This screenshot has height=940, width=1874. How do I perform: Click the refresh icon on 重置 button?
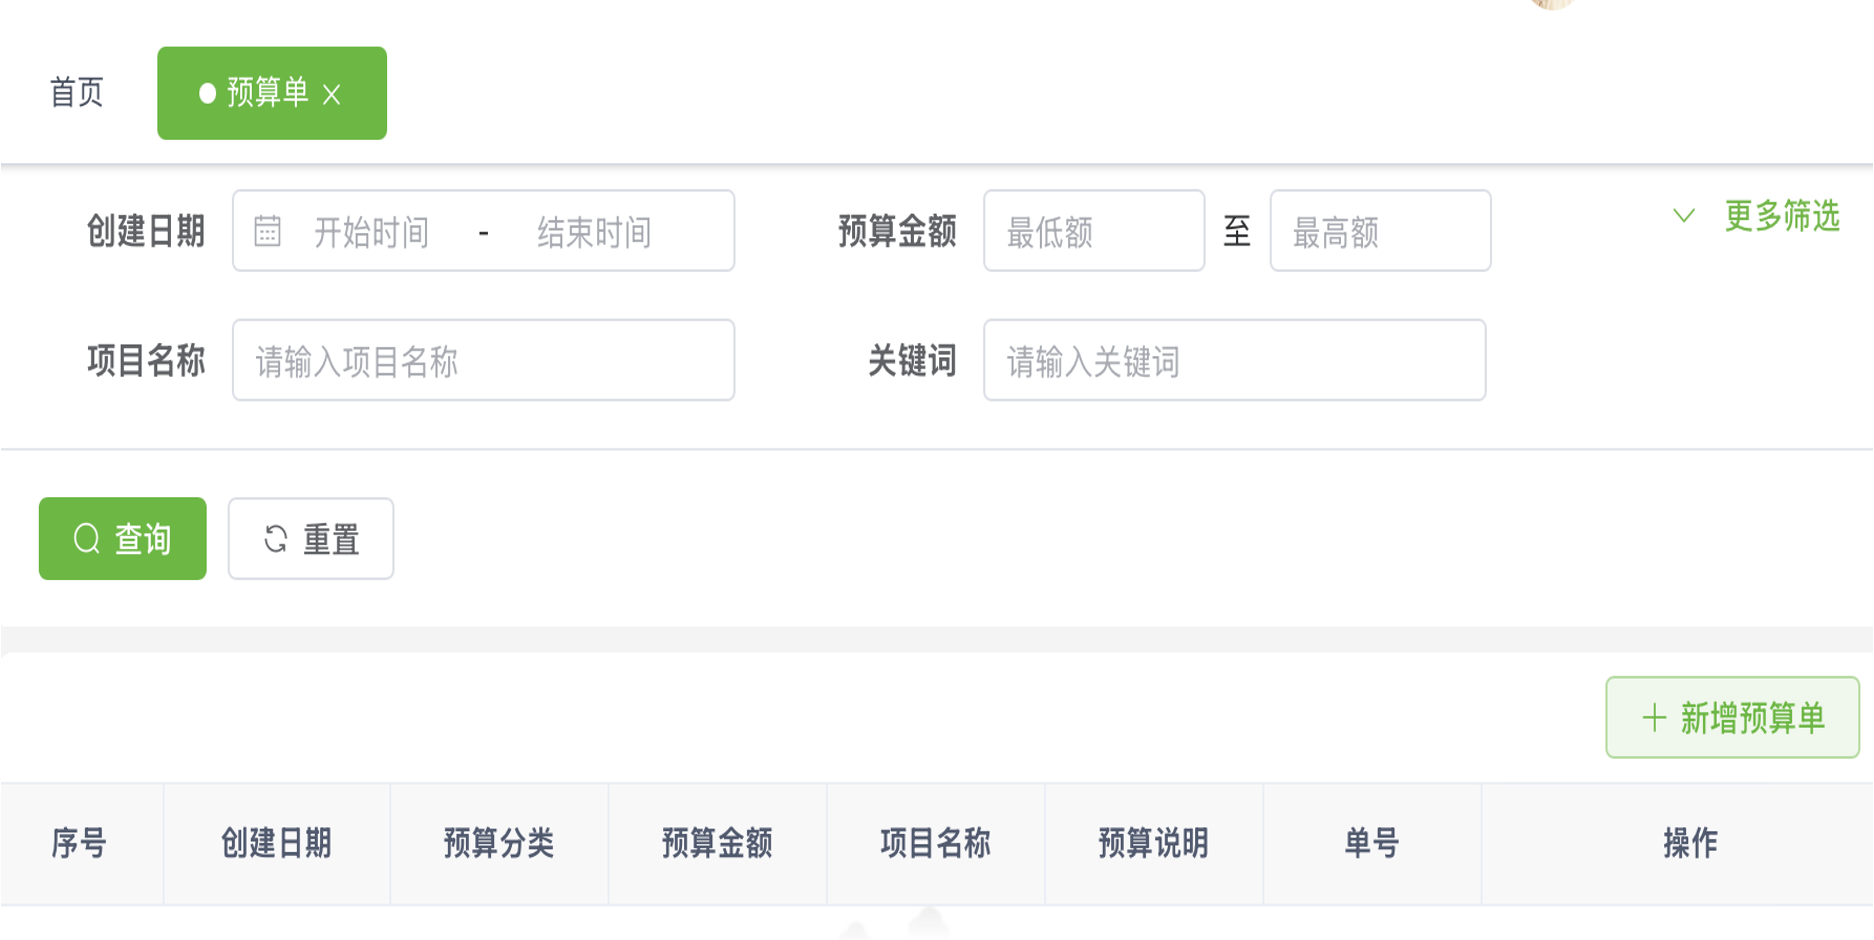(x=277, y=538)
